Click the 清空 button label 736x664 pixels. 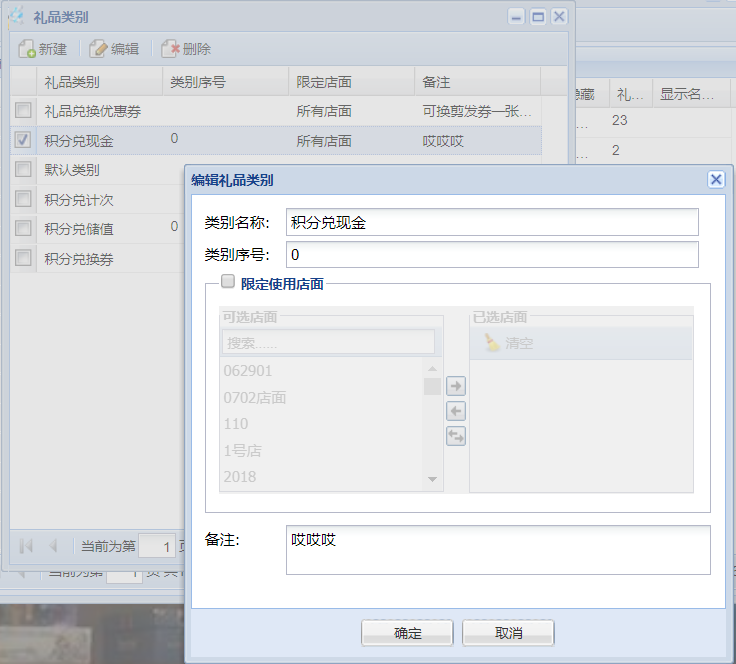click(x=519, y=343)
